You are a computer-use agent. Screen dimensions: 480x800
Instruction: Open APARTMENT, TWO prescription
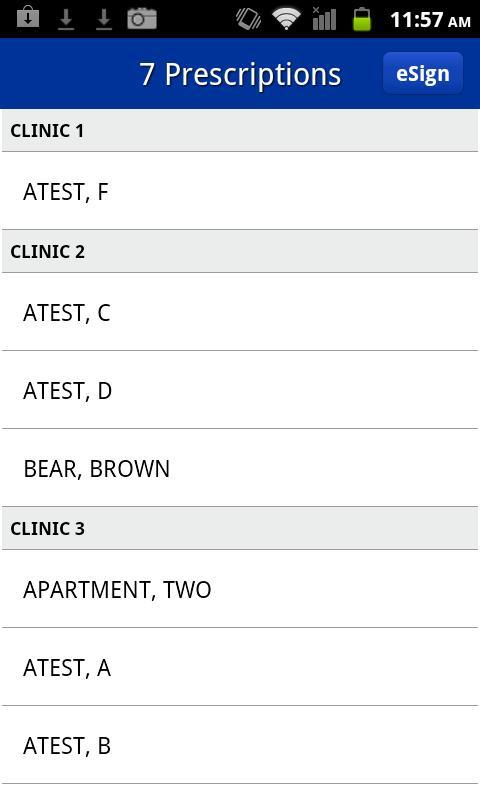tap(240, 589)
